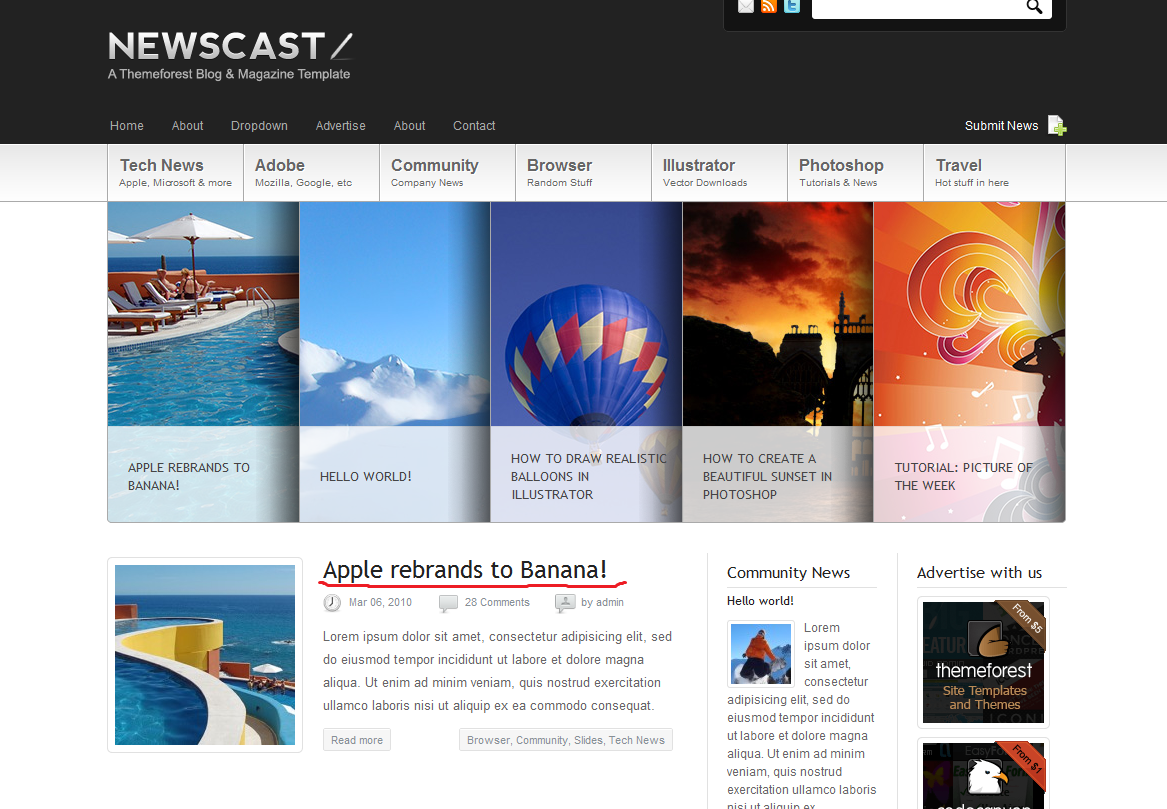Open the article's pool thumbnail image
1167x809 pixels.
click(205, 655)
